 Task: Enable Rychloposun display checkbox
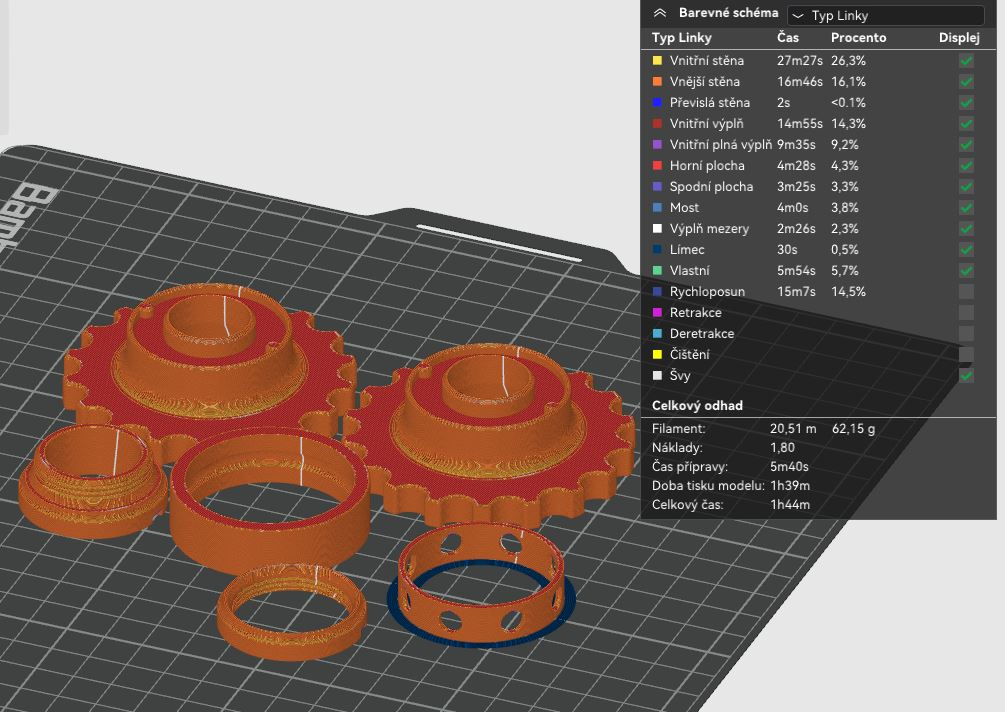point(966,292)
